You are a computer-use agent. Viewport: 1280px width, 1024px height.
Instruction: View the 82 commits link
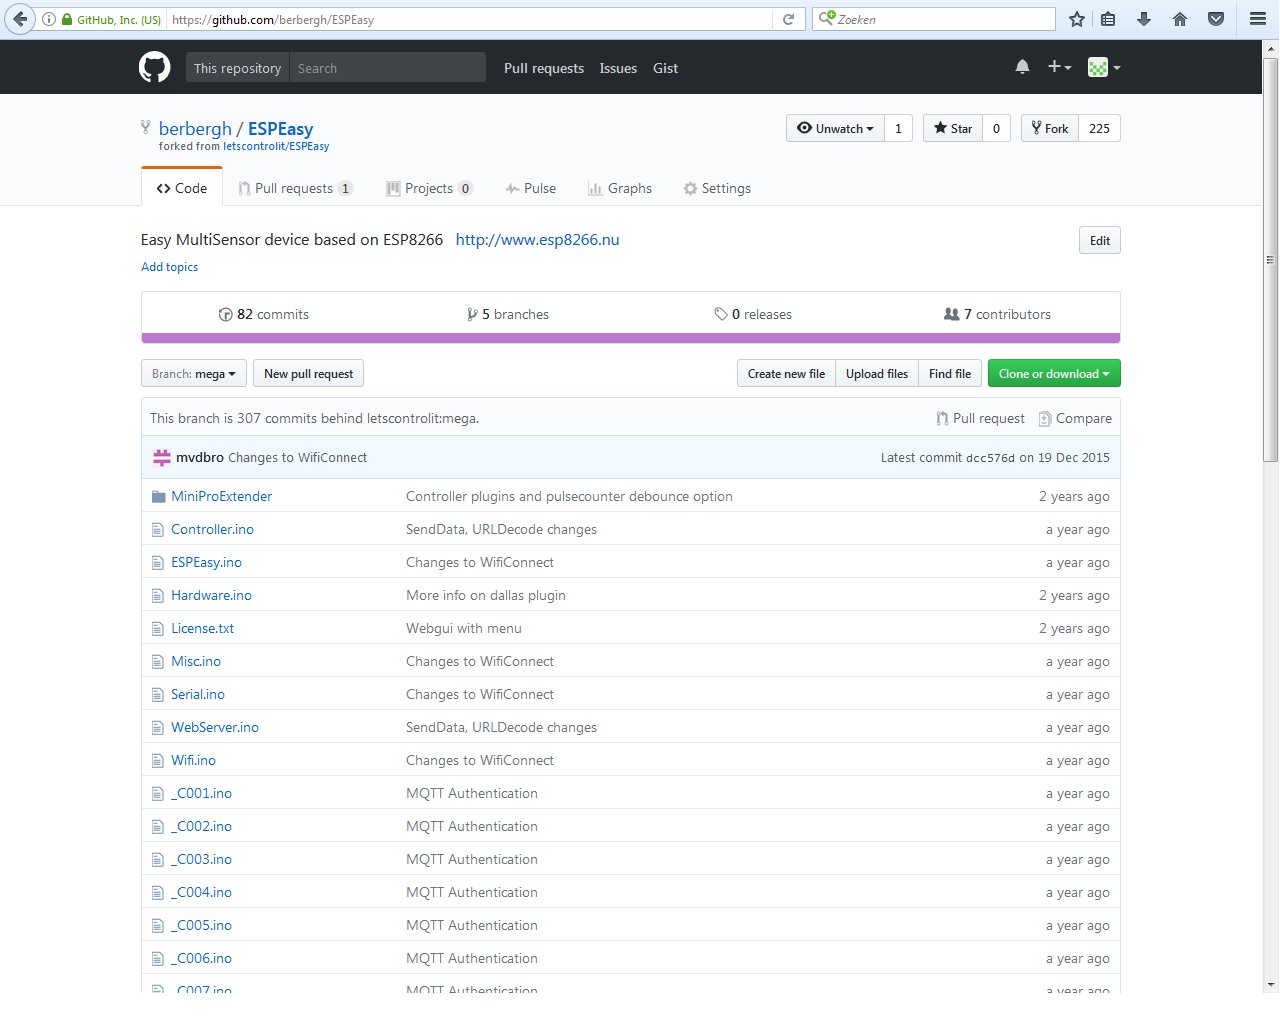(x=264, y=314)
